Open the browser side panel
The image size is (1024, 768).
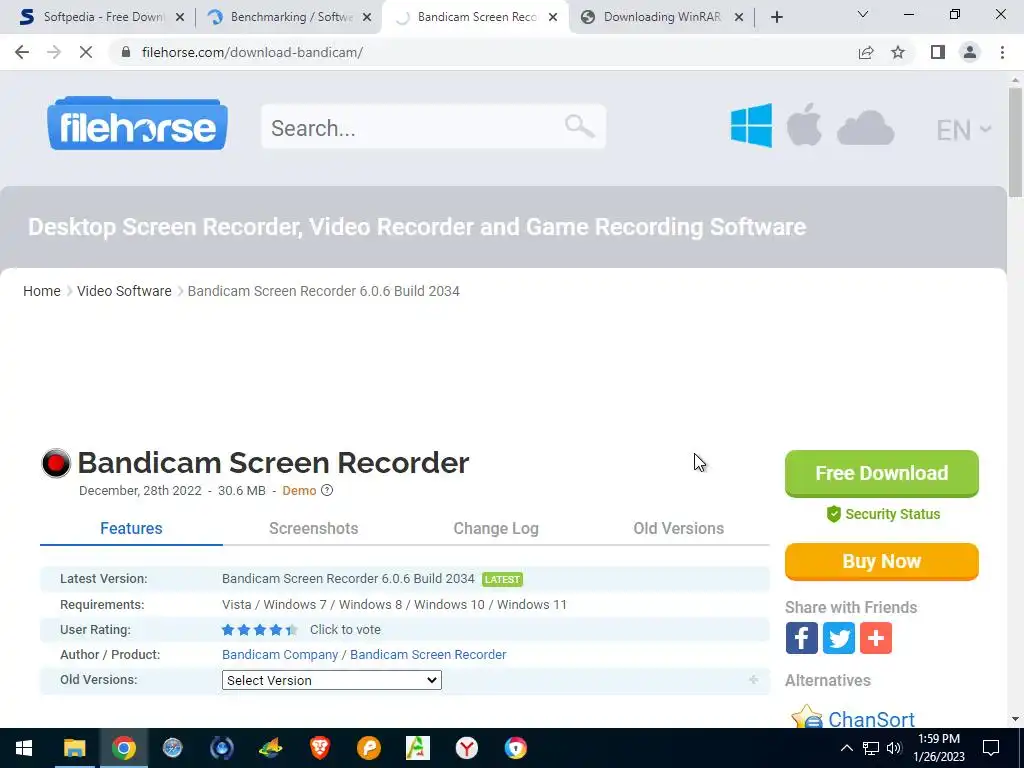pyautogui.click(x=938, y=52)
